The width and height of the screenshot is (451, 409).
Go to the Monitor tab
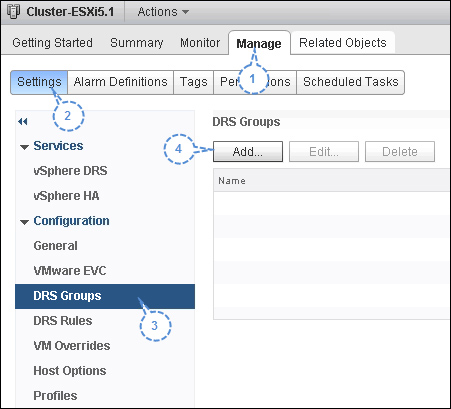point(200,43)
